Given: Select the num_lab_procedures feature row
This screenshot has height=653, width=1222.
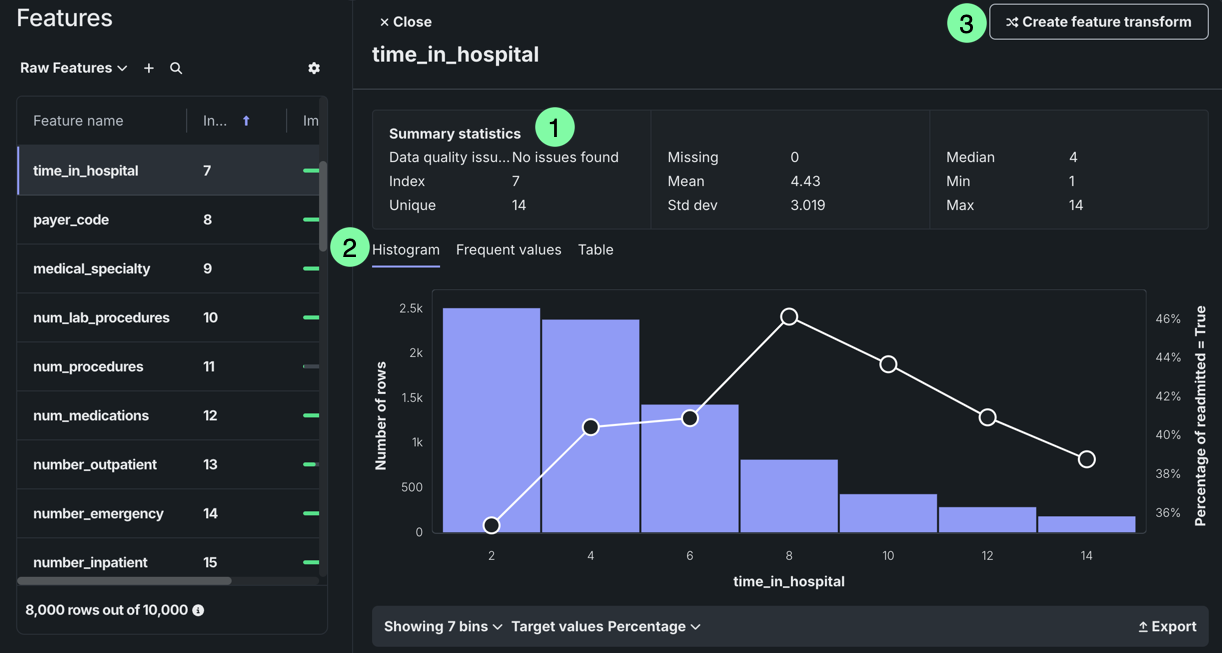Looking at the screenshot, I should tap(101, 318).
